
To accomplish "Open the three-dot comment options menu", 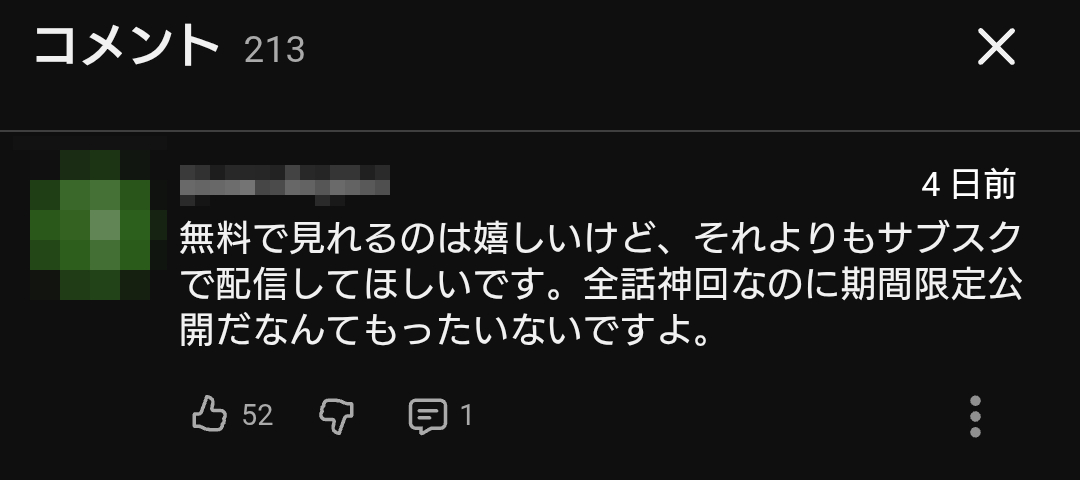I will point(975,416).
